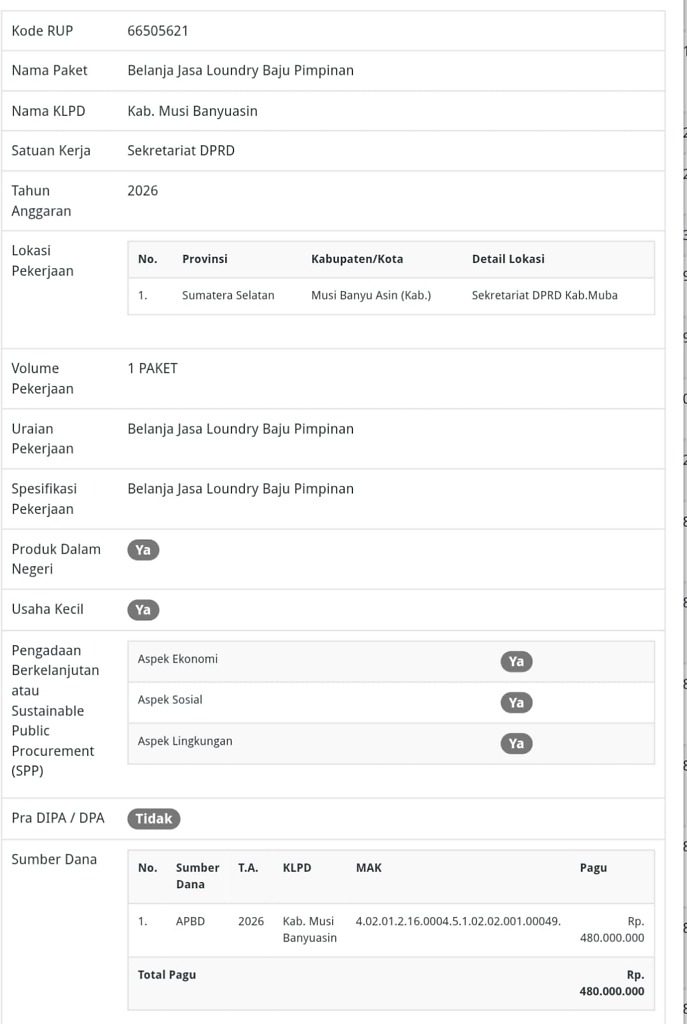687x1024 pixels.
Task: Click the MAK column header
Action: (x=368, y=868)
